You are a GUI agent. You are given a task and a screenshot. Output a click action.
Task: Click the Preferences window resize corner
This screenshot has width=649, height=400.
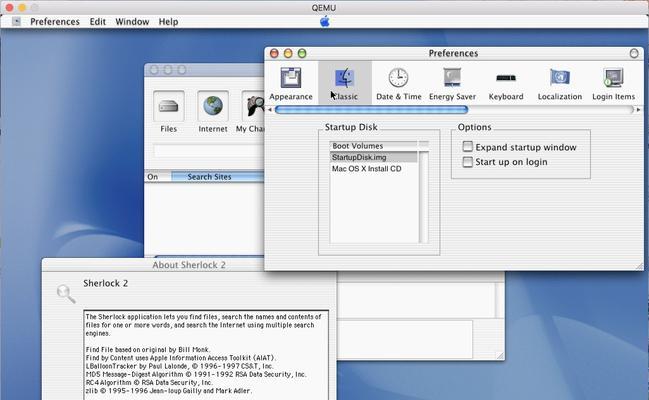(639, 266)
